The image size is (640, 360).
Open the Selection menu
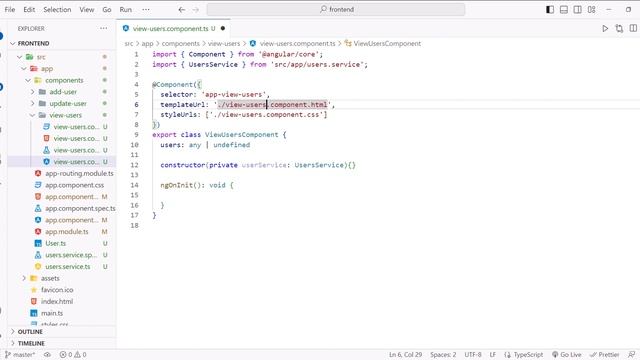[57, 9]
